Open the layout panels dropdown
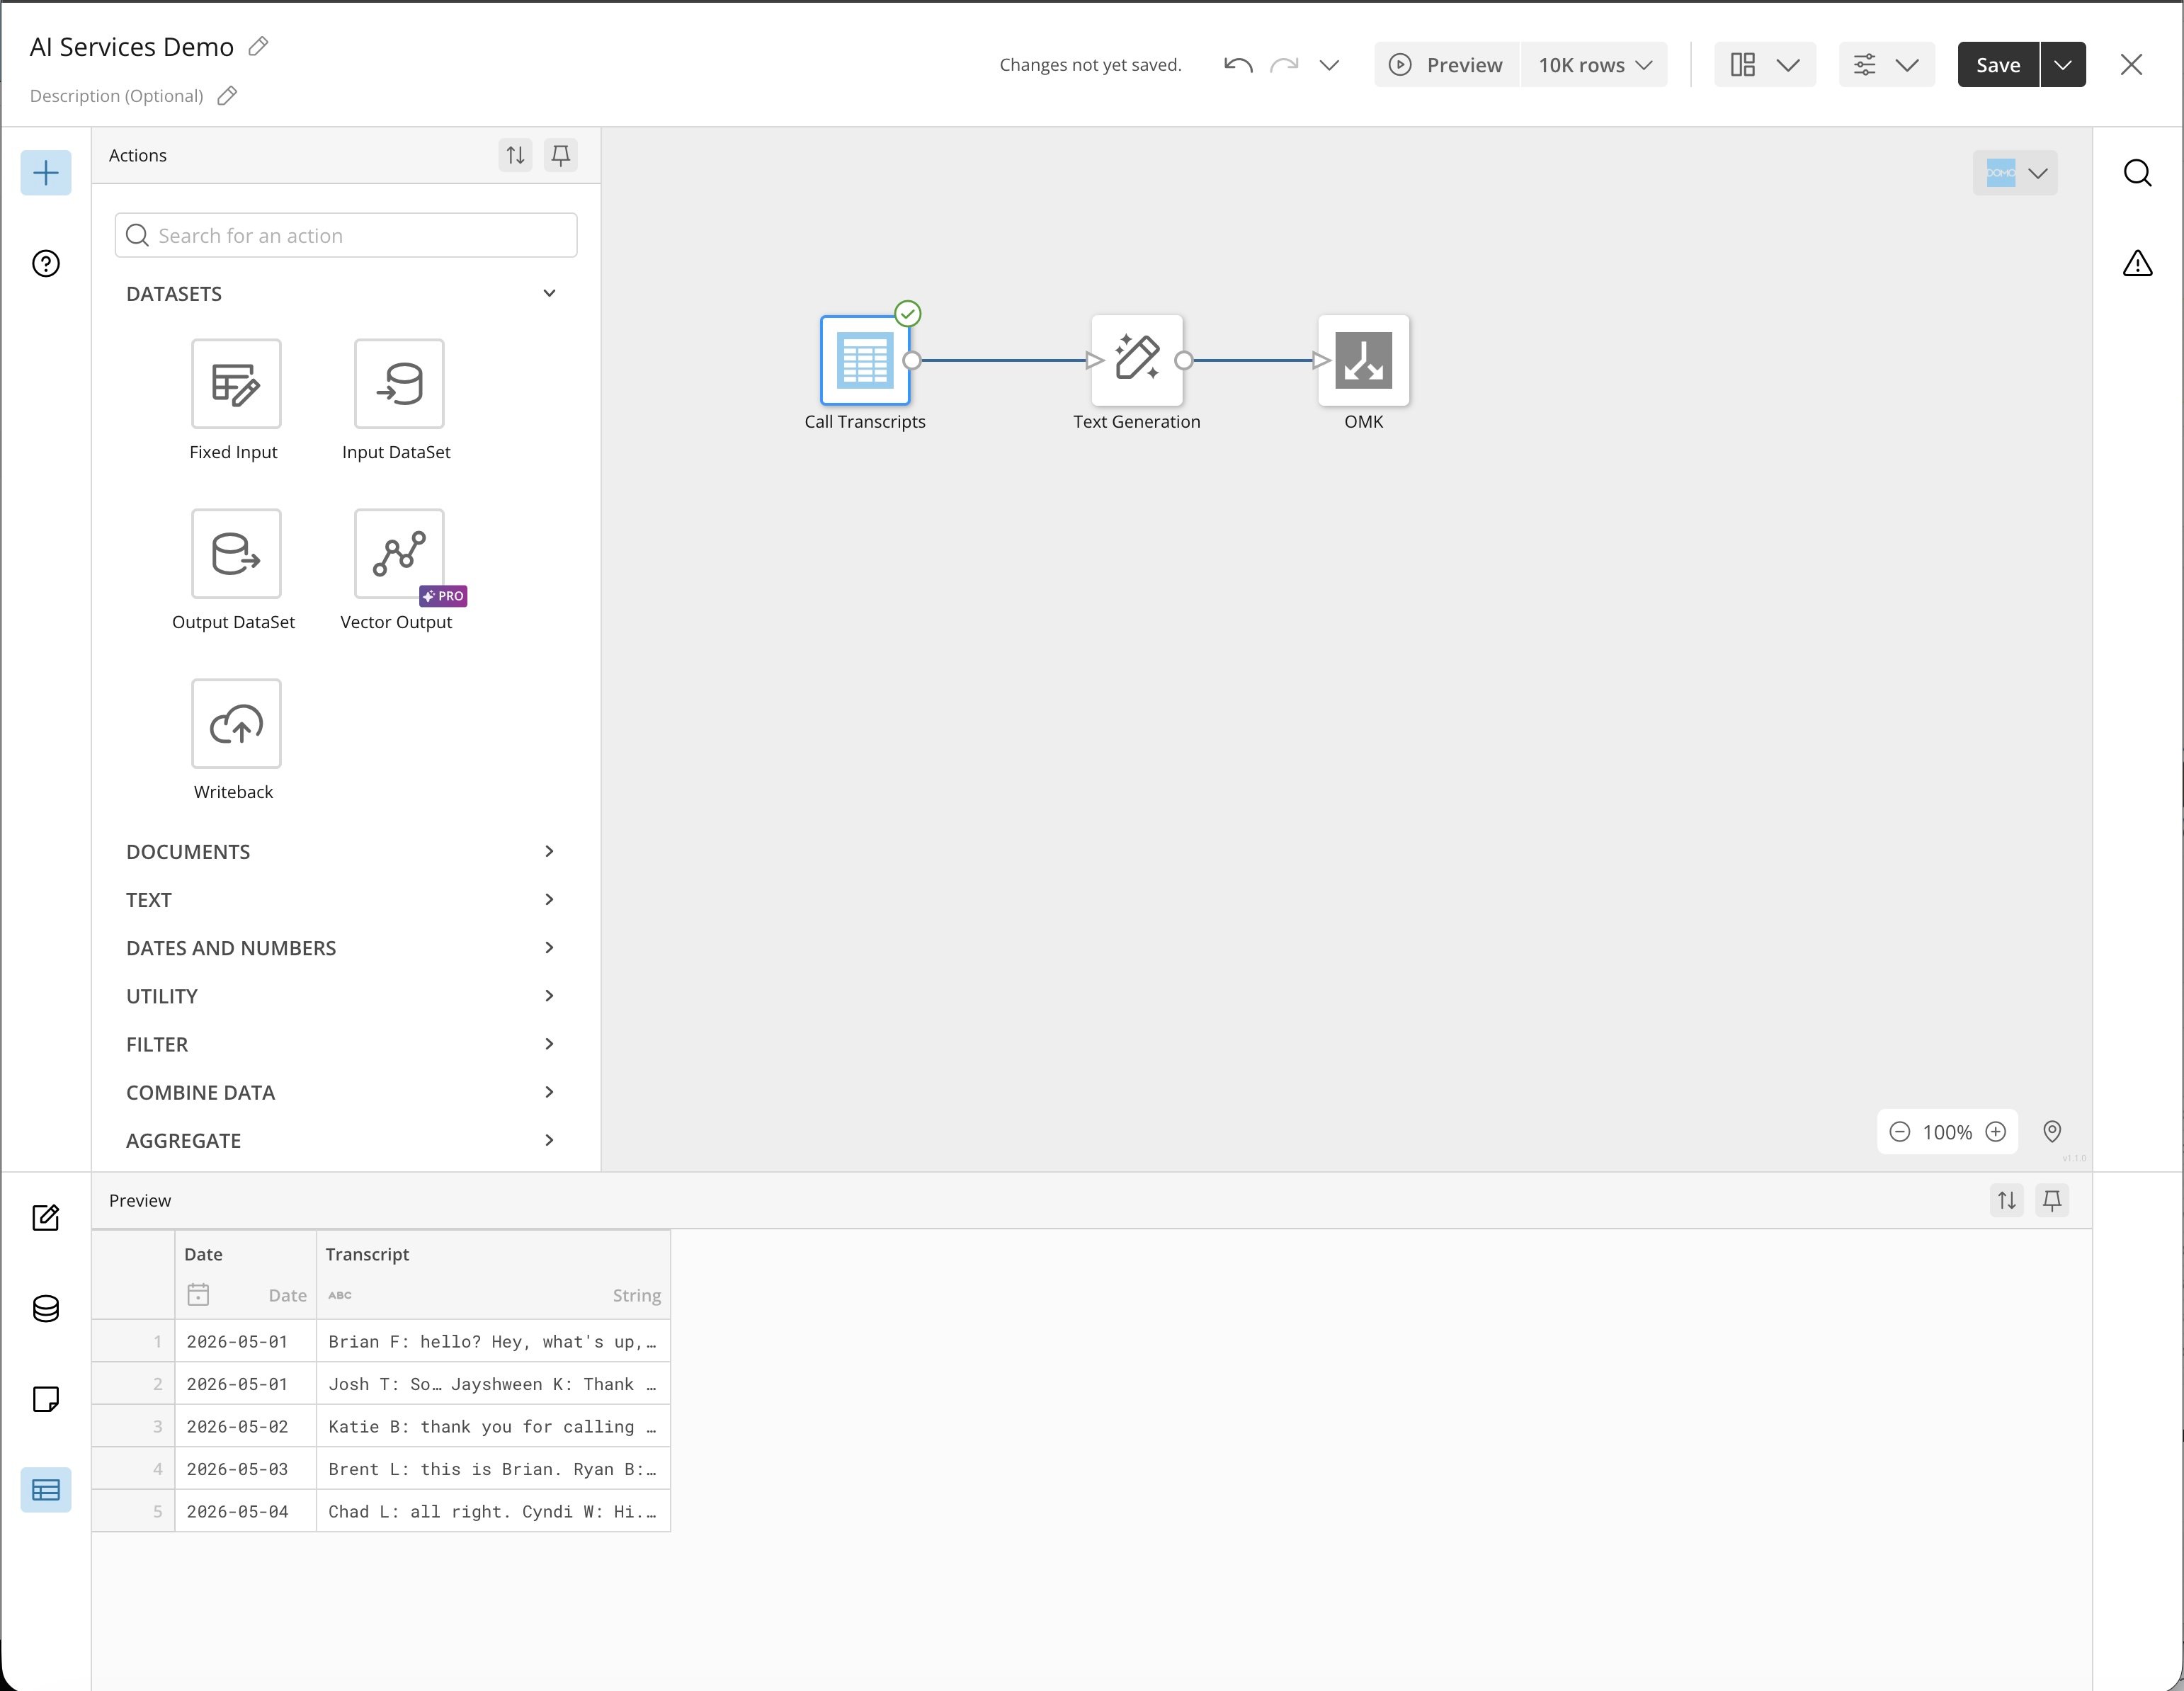The height and width of the screenshot is (1691, 2184). (x=1764, y=65)
